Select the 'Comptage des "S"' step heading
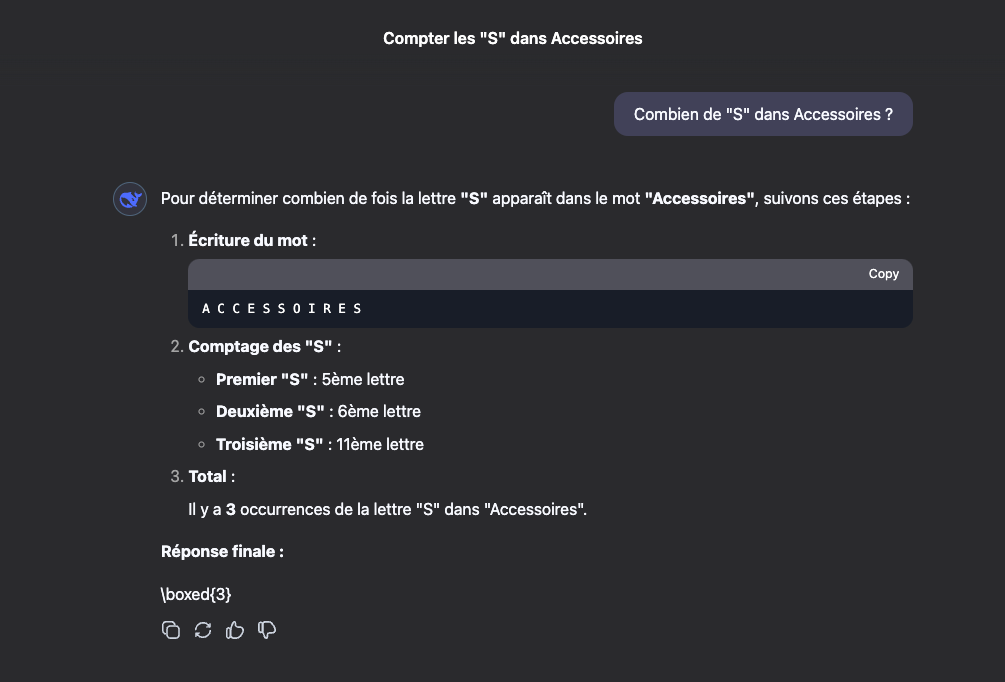This screenshot has width=1005, height=682. tap(264, 347)
